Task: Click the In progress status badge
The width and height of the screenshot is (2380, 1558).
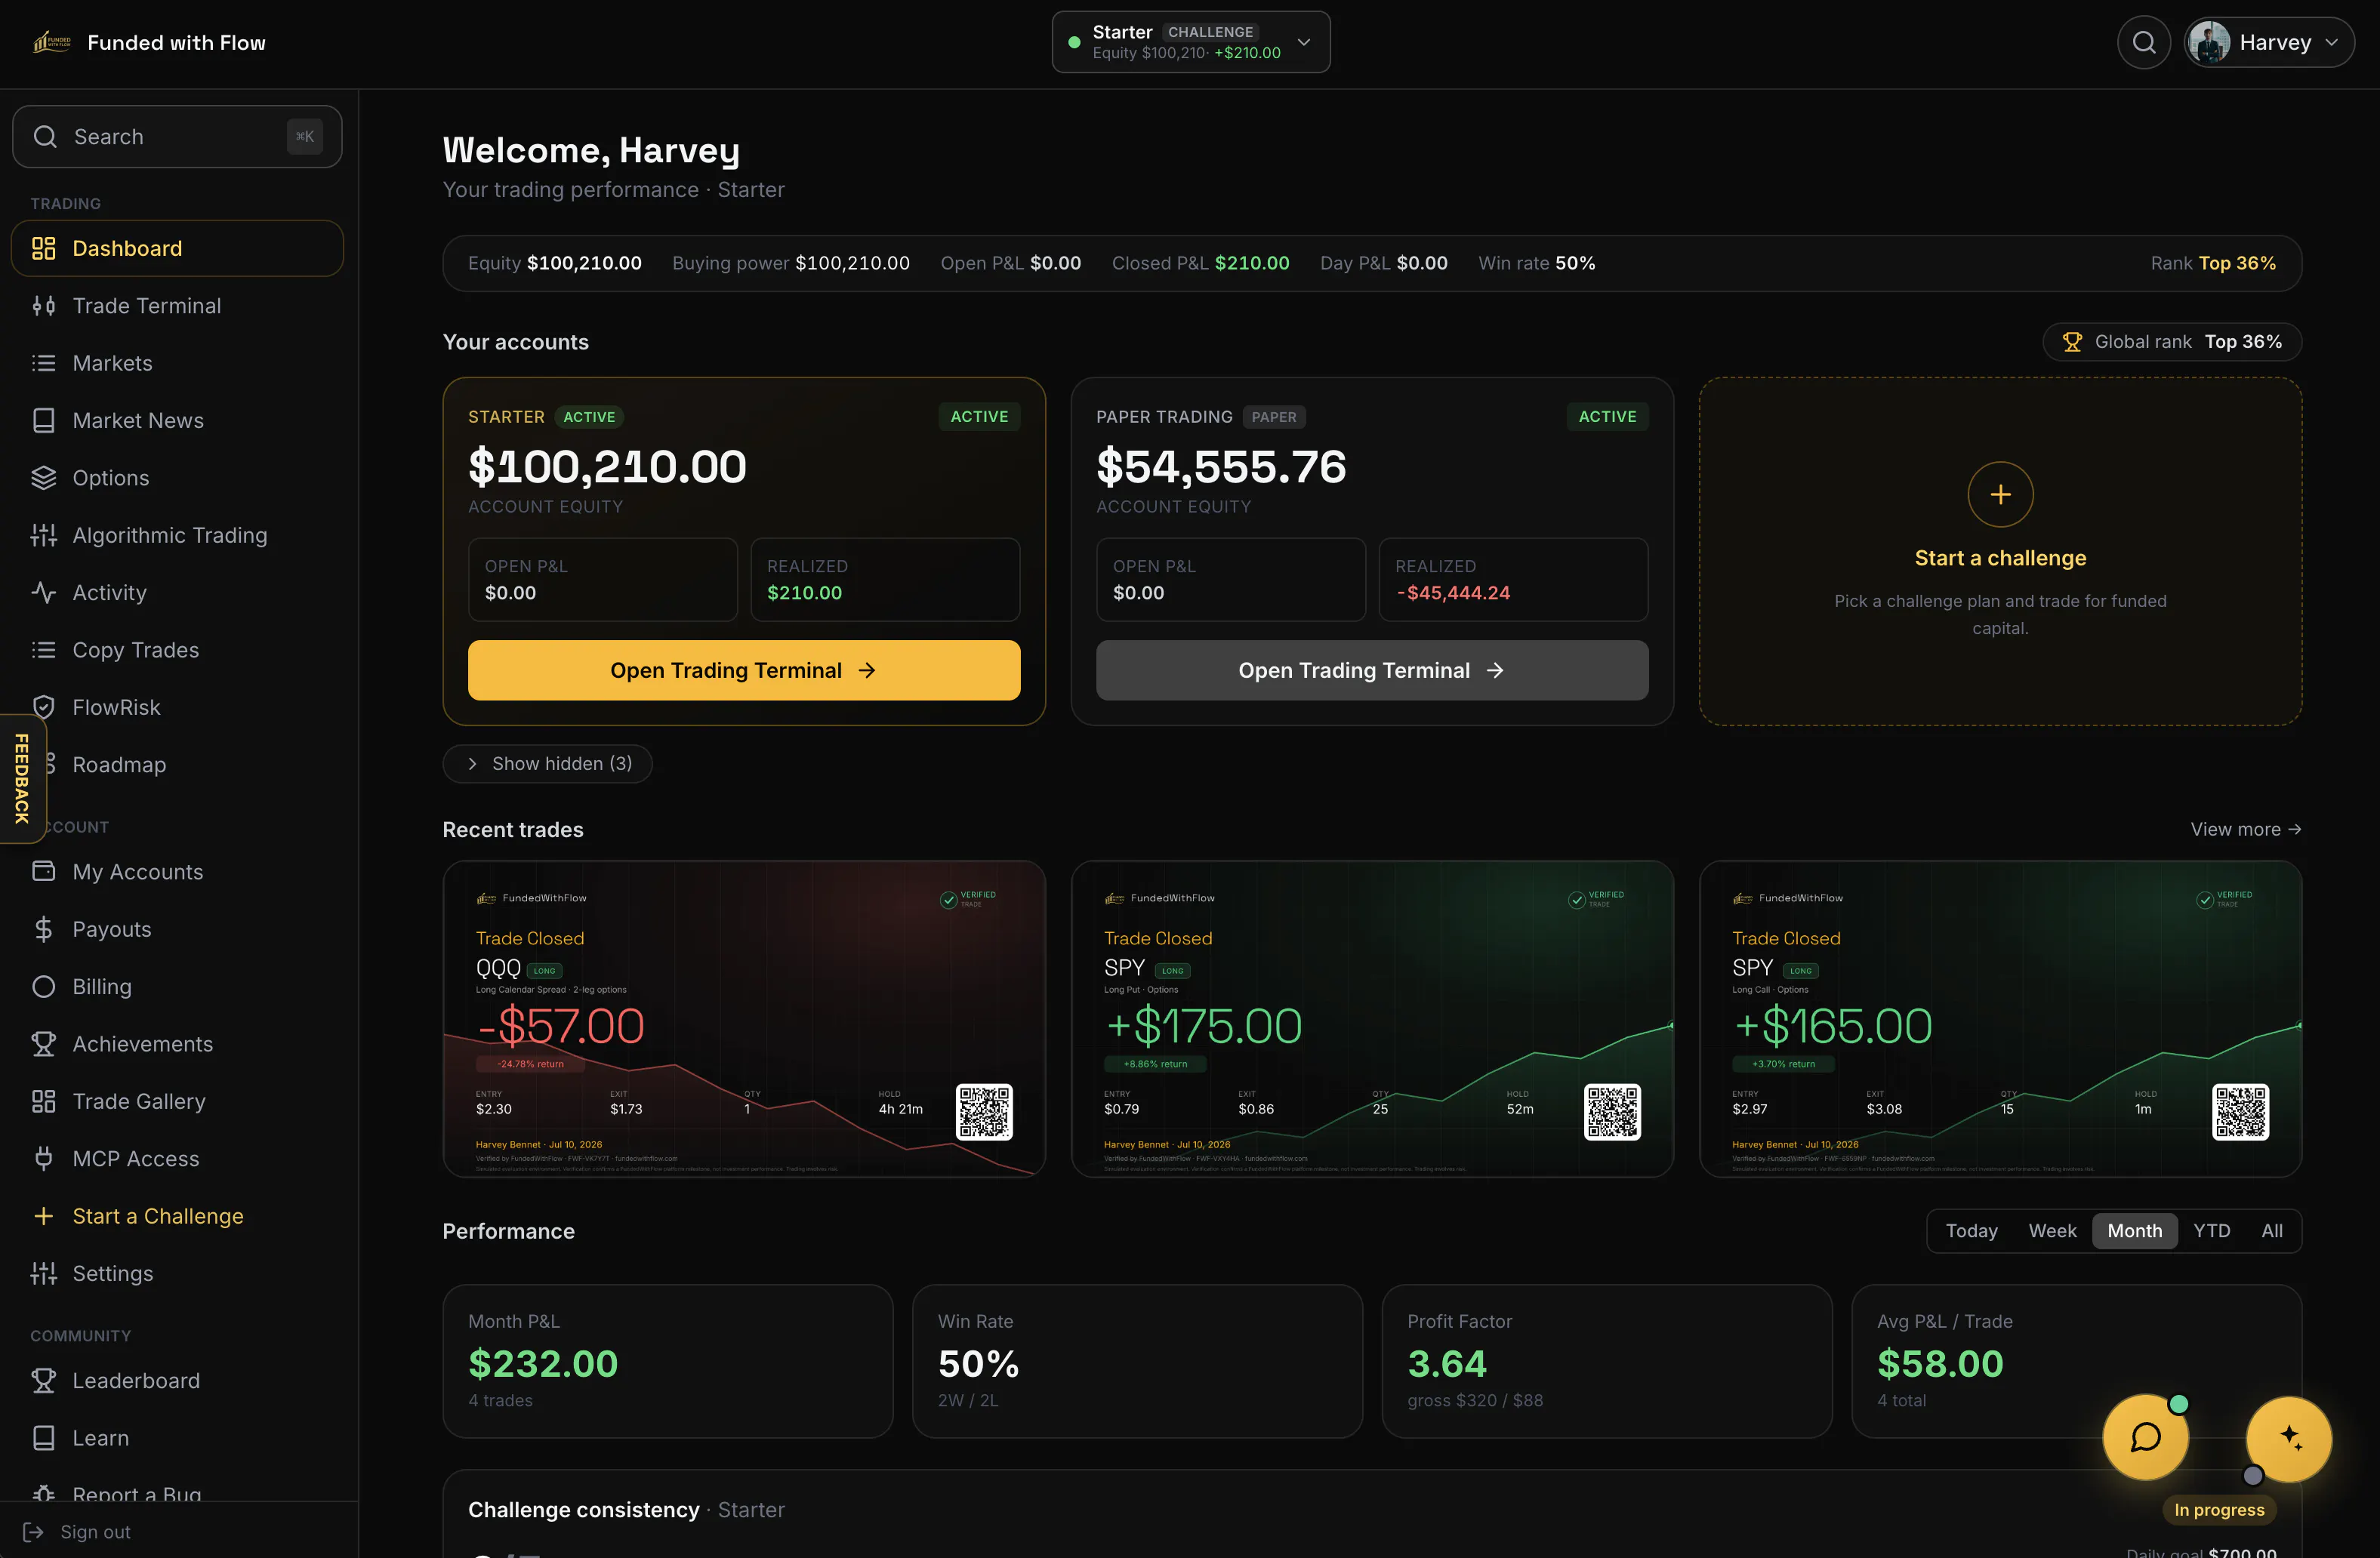Action: point(2219,1510)
